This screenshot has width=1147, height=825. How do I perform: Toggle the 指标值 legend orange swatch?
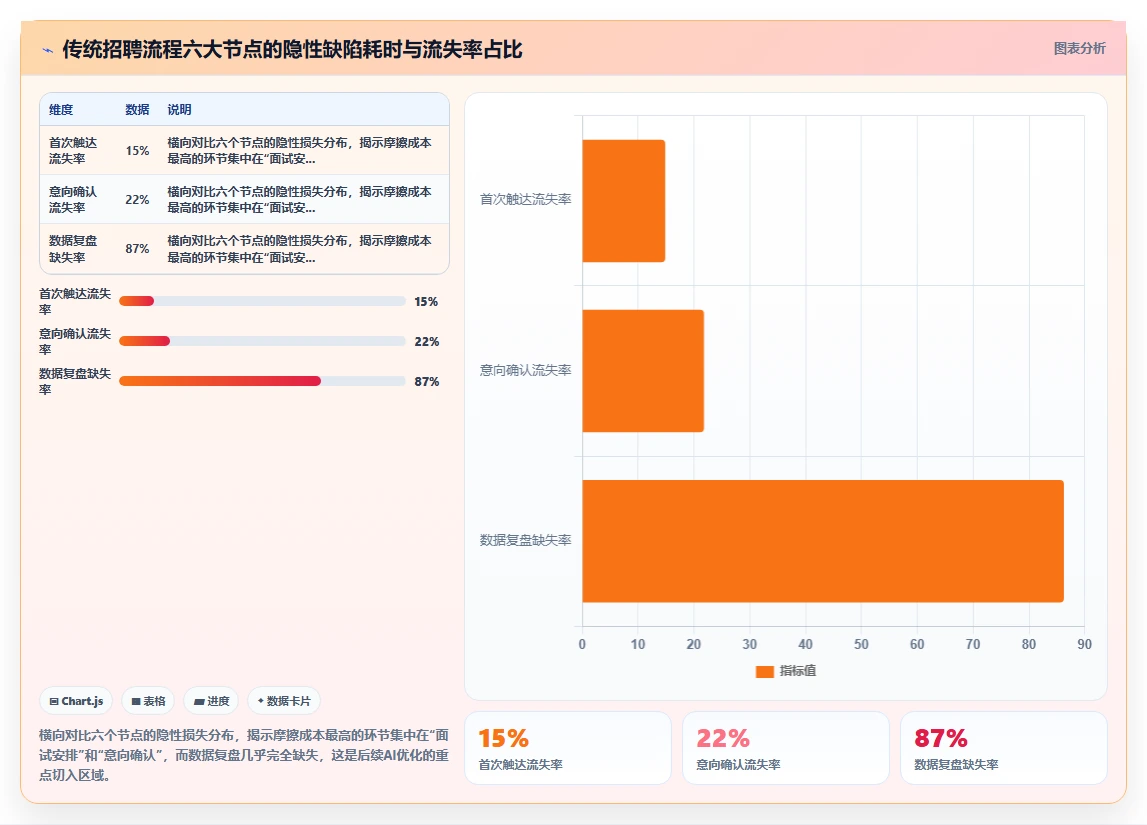pos(764,671)
